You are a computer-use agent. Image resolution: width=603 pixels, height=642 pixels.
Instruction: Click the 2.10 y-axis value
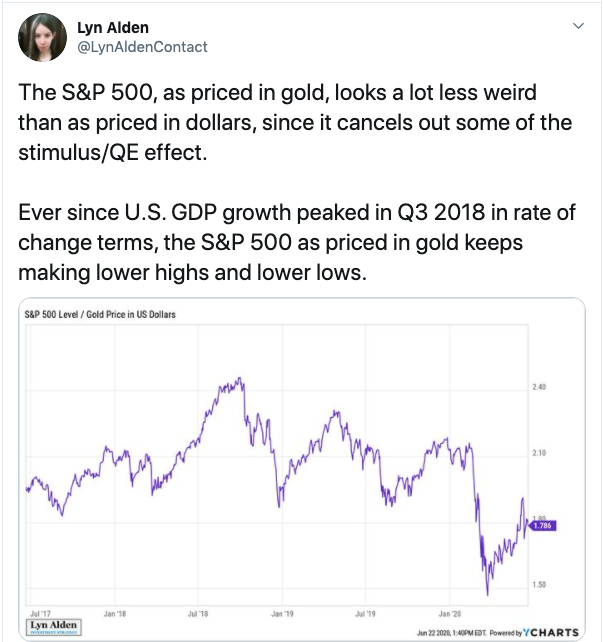click(x=538, y=453)
